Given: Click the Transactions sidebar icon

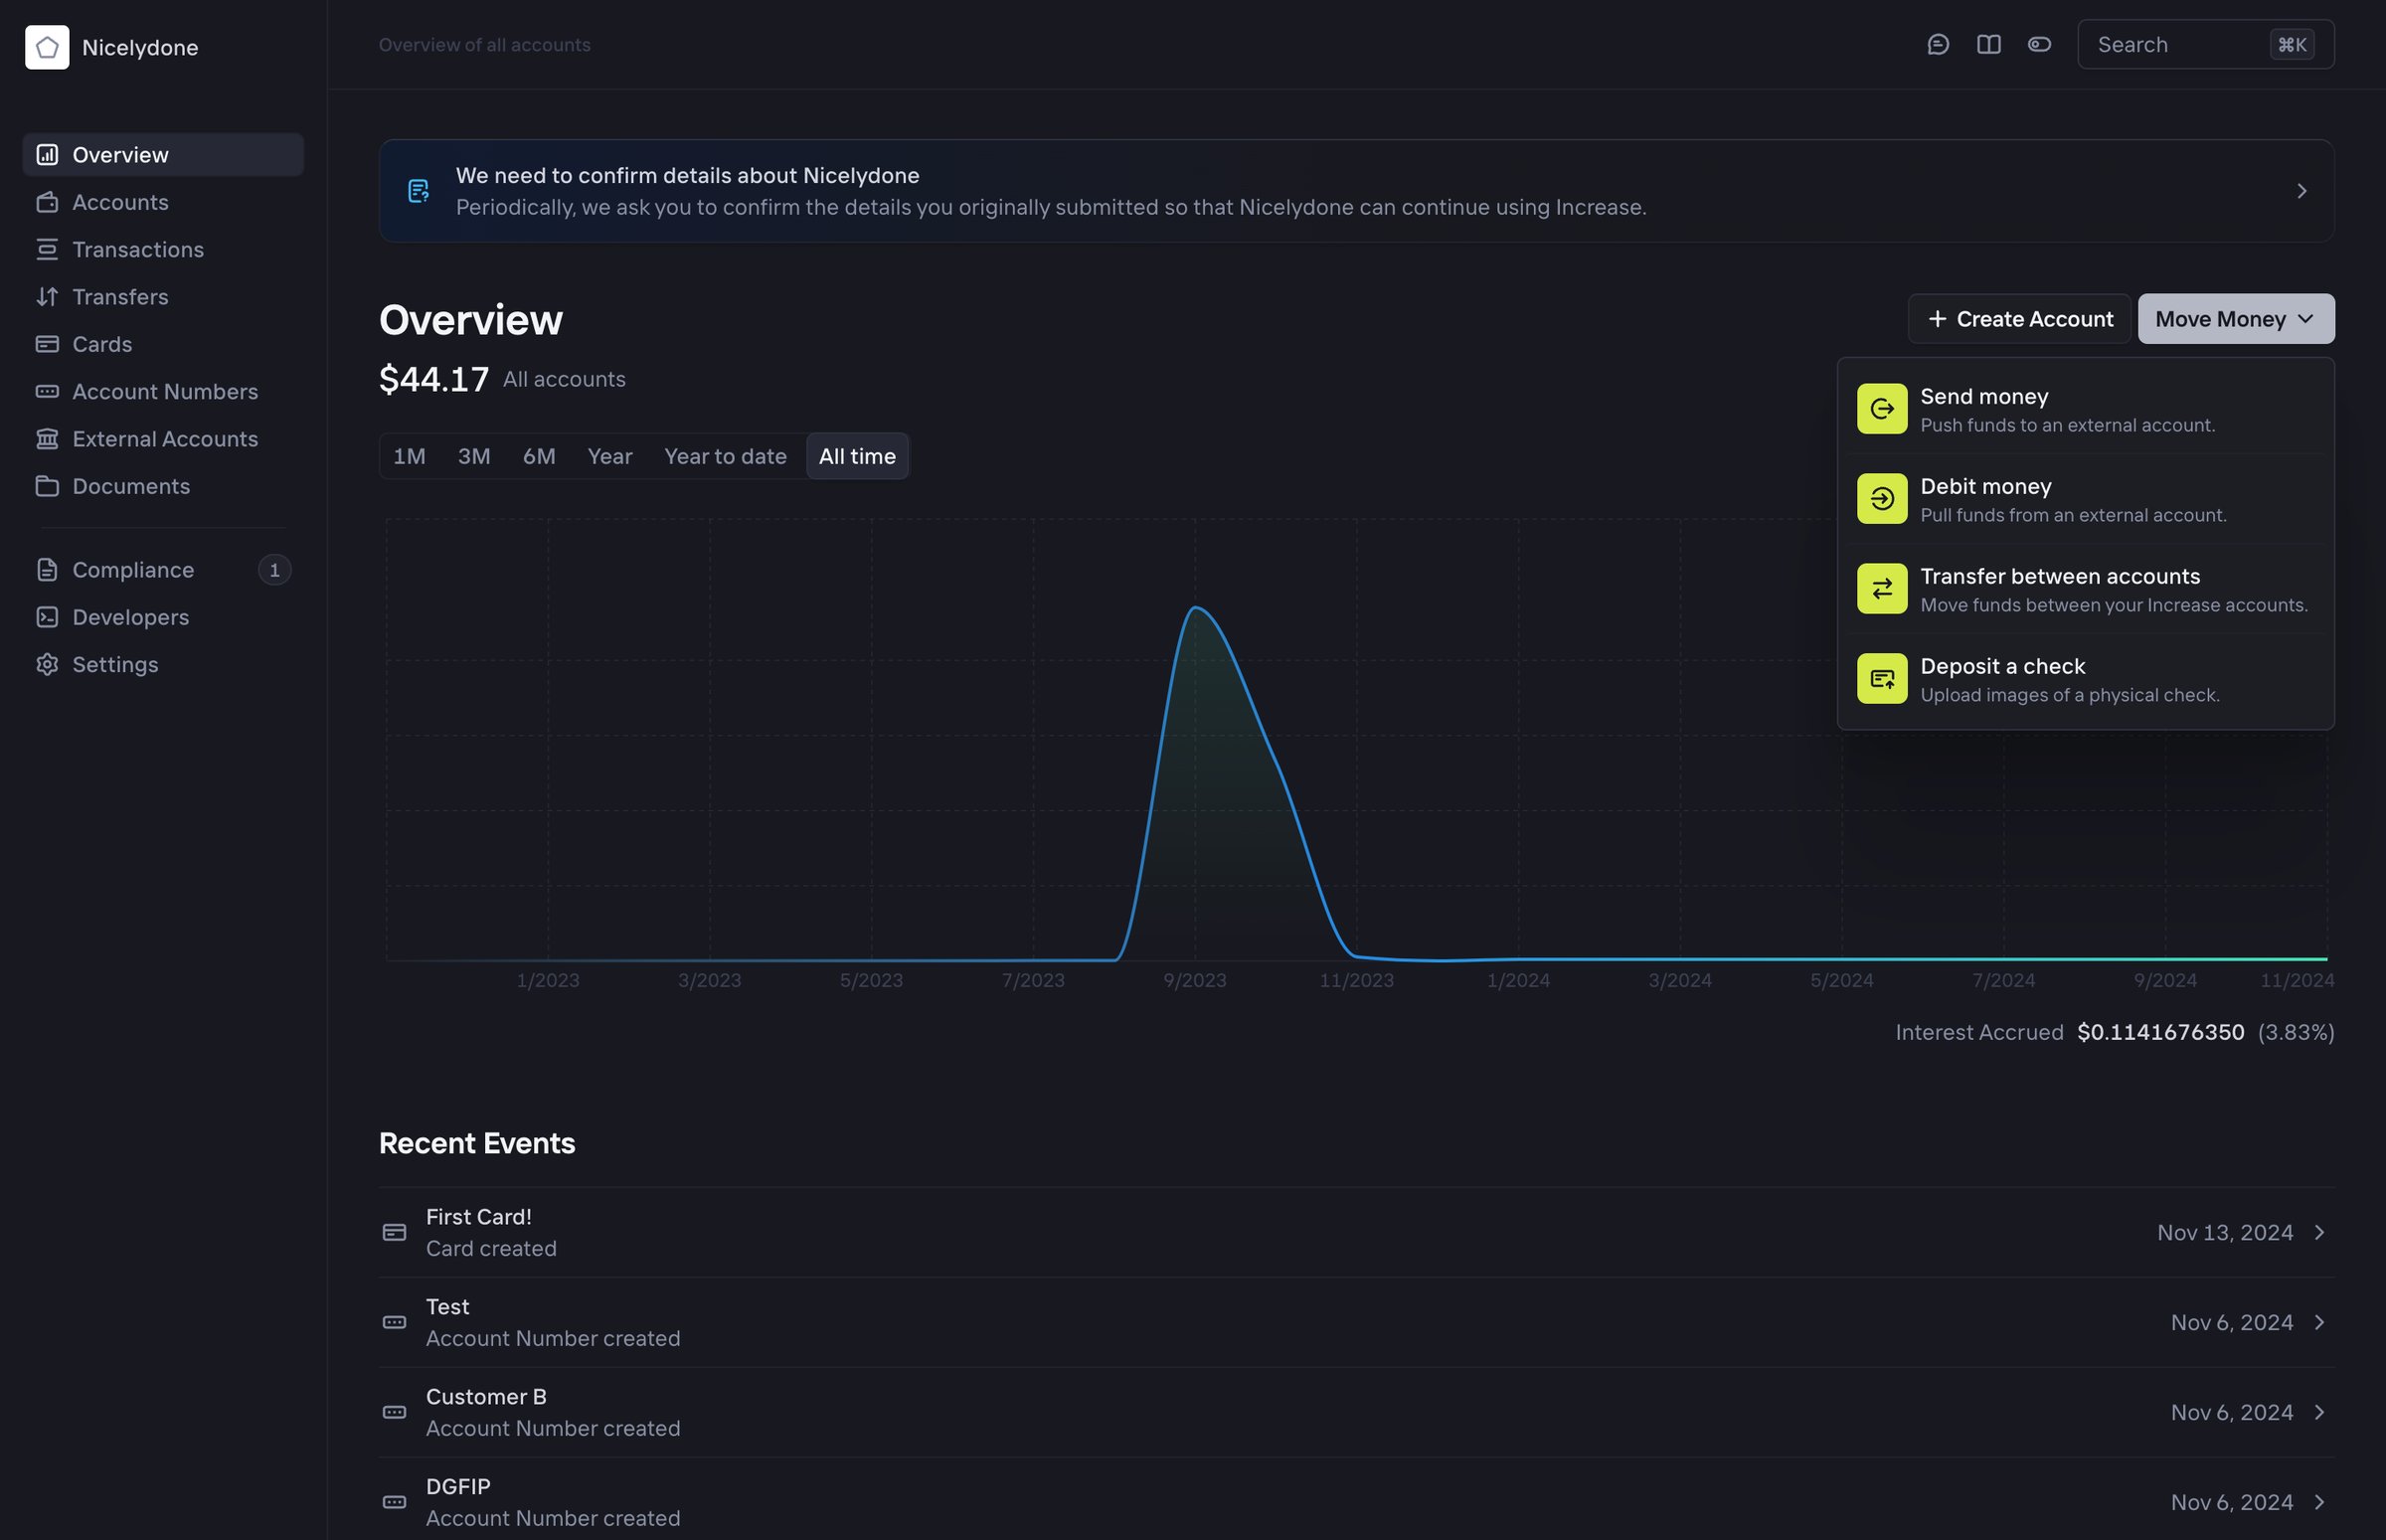Looking at the screenshot, I should (47, 249).
